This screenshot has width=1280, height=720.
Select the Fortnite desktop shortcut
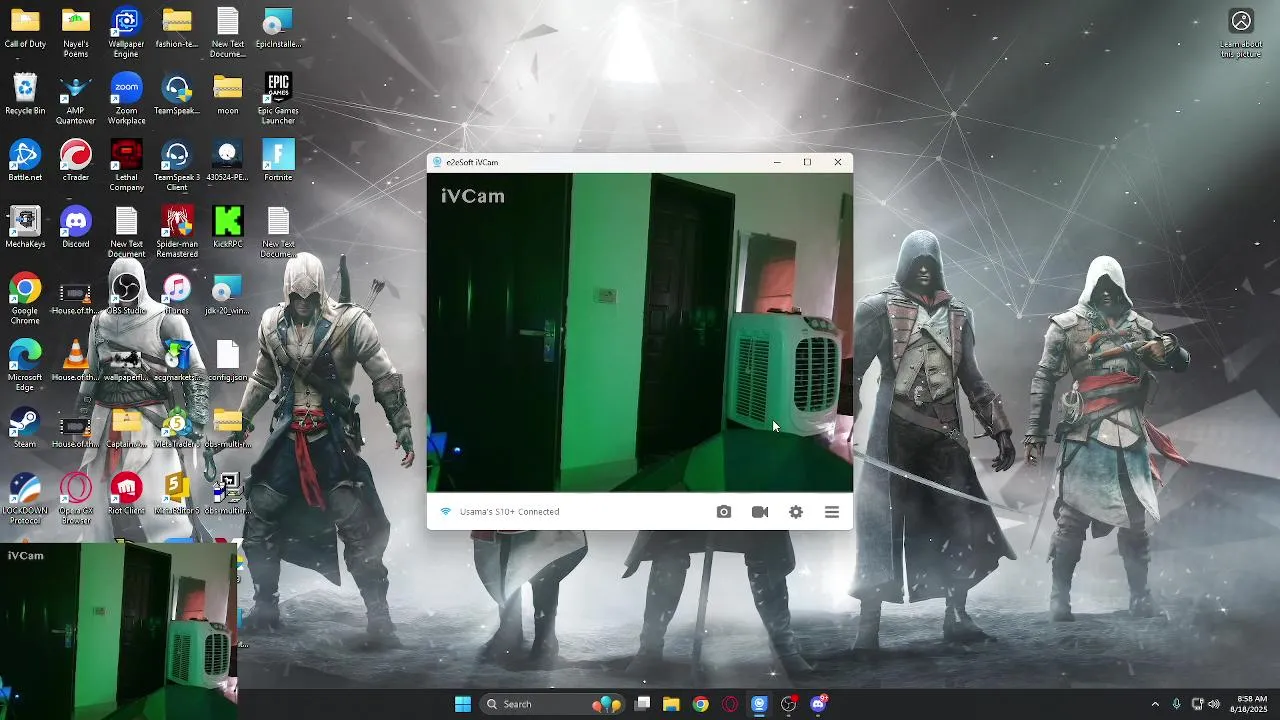[x=278, y=162]
